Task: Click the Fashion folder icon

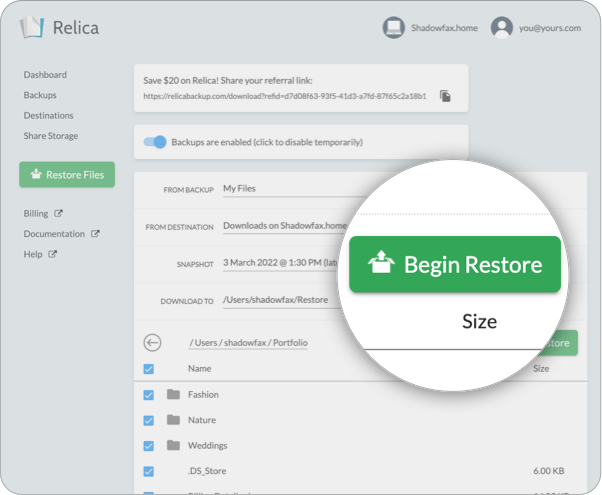Action: click(174, 394)
